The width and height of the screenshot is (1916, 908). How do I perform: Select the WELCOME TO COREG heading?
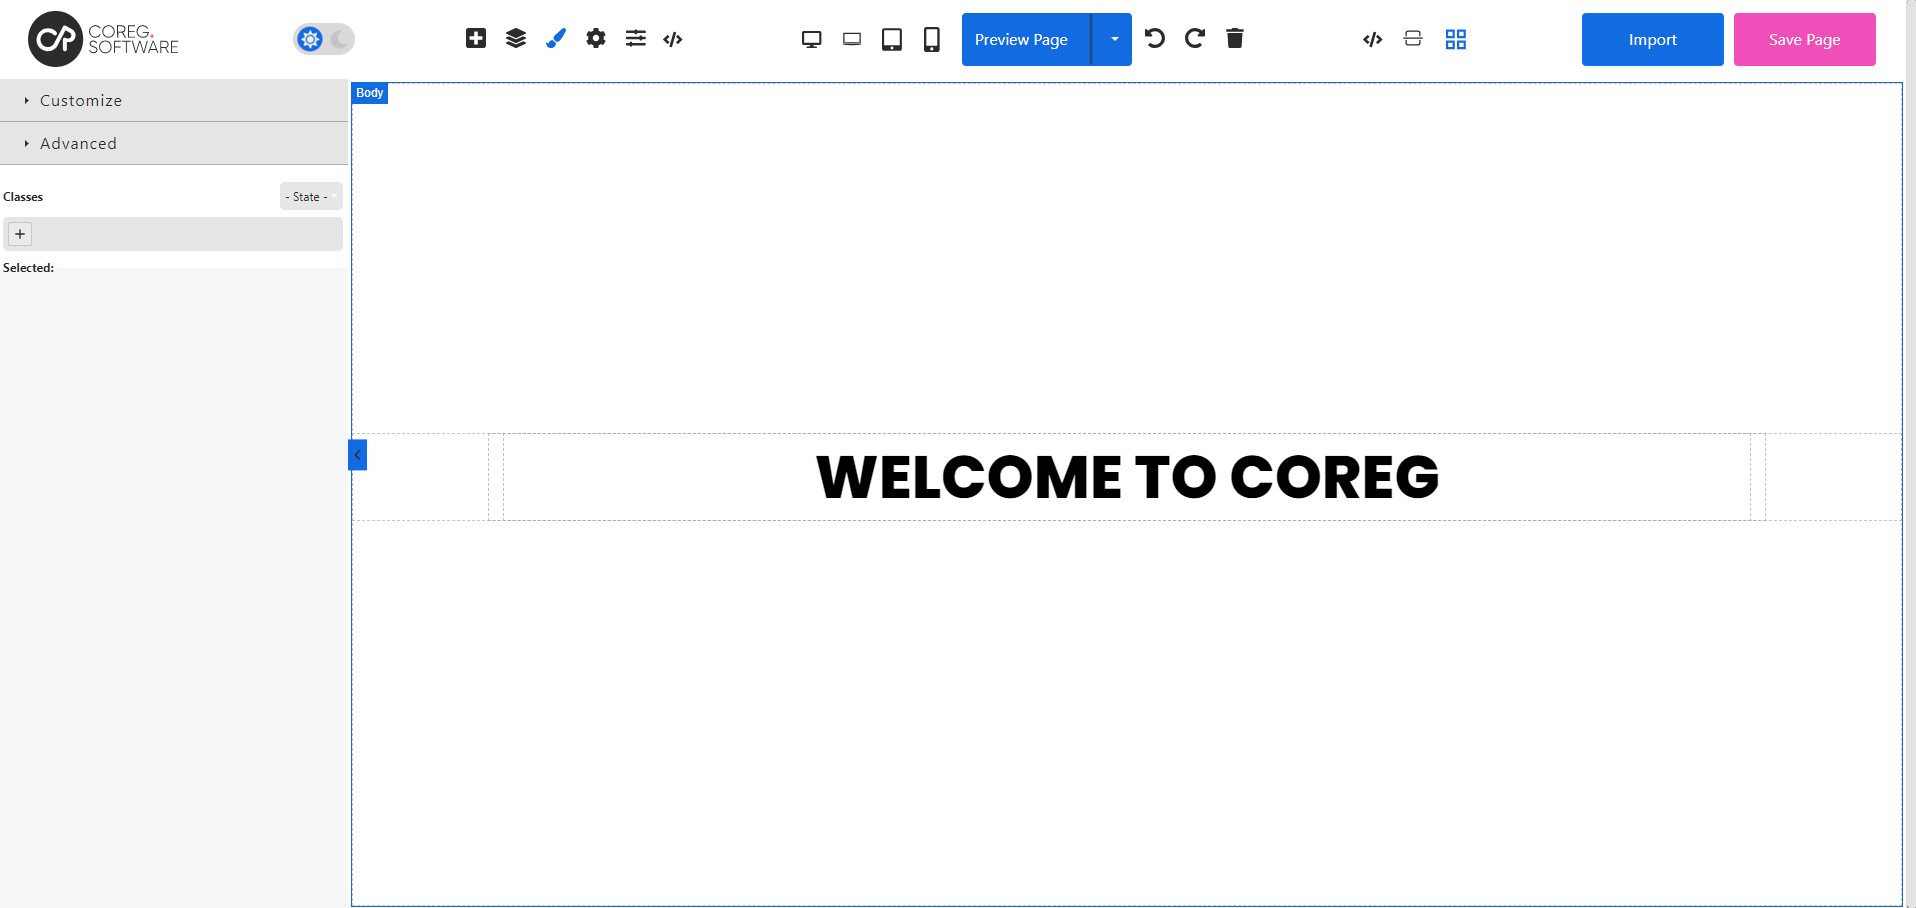coord(1127,477)
